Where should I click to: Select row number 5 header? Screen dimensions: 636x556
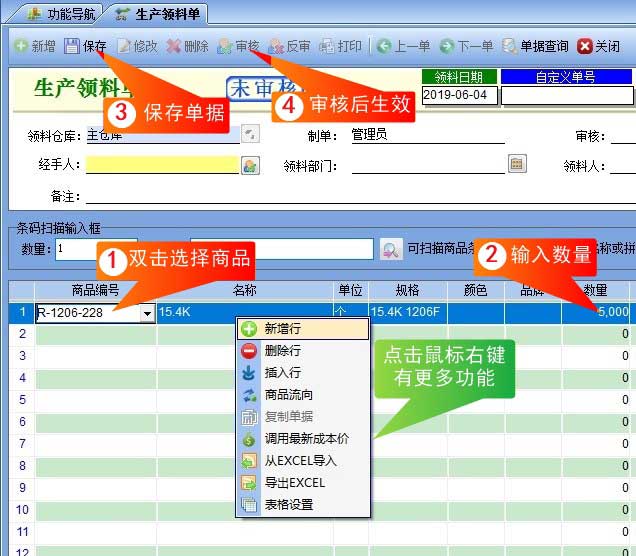[22, 400]
